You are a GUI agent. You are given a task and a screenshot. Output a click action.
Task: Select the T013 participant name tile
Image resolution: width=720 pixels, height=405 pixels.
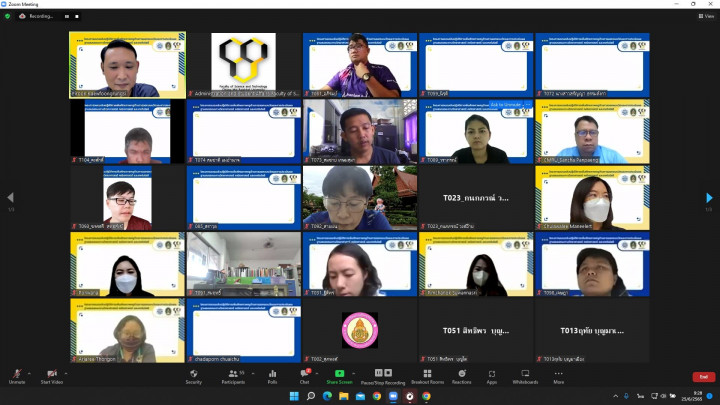tap(592, 330)
